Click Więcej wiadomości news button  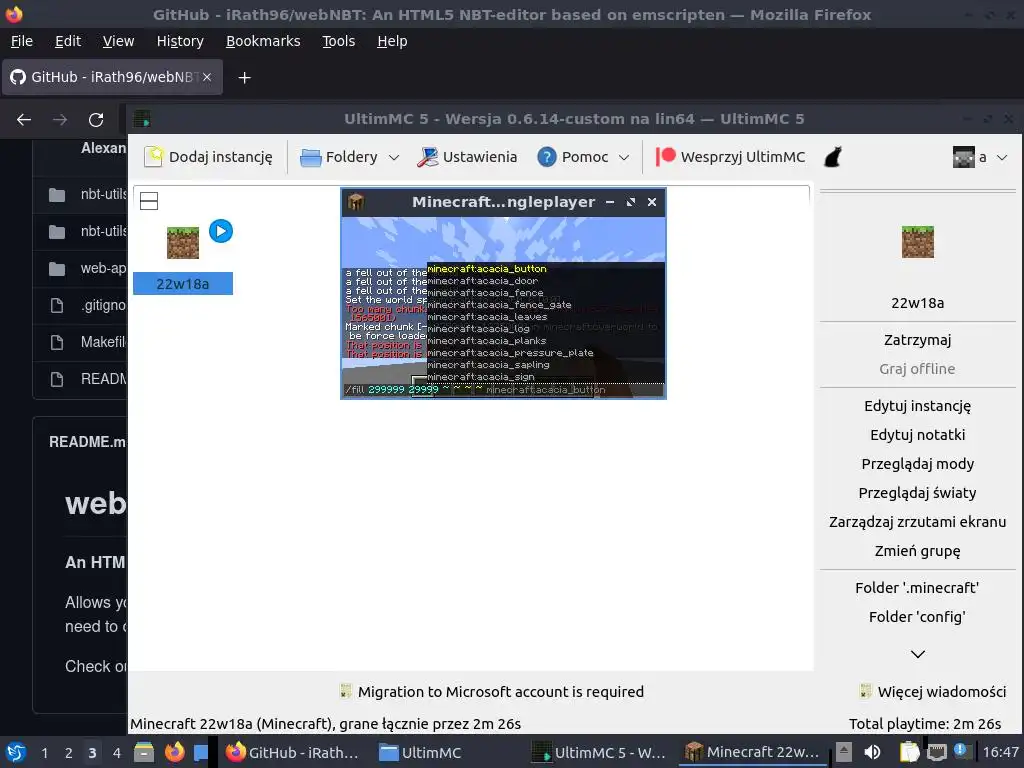point(933,692)
